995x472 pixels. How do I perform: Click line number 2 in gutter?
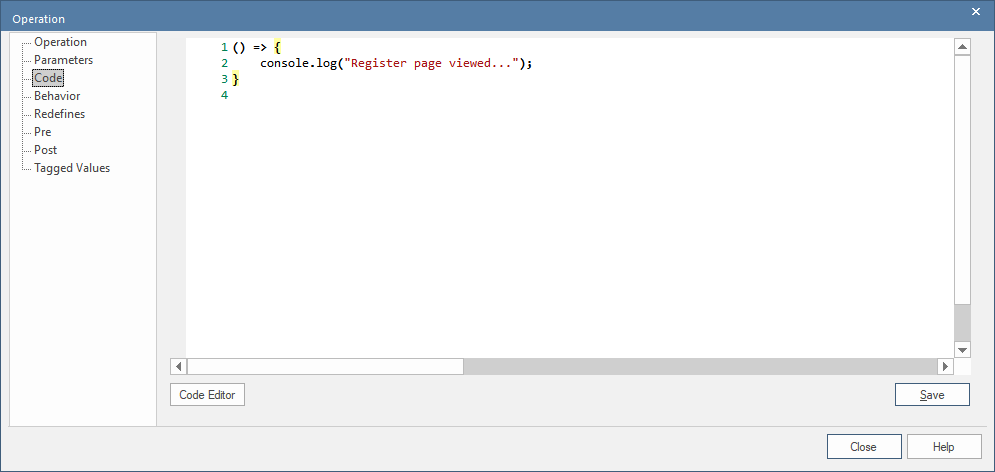click(224, 63)
